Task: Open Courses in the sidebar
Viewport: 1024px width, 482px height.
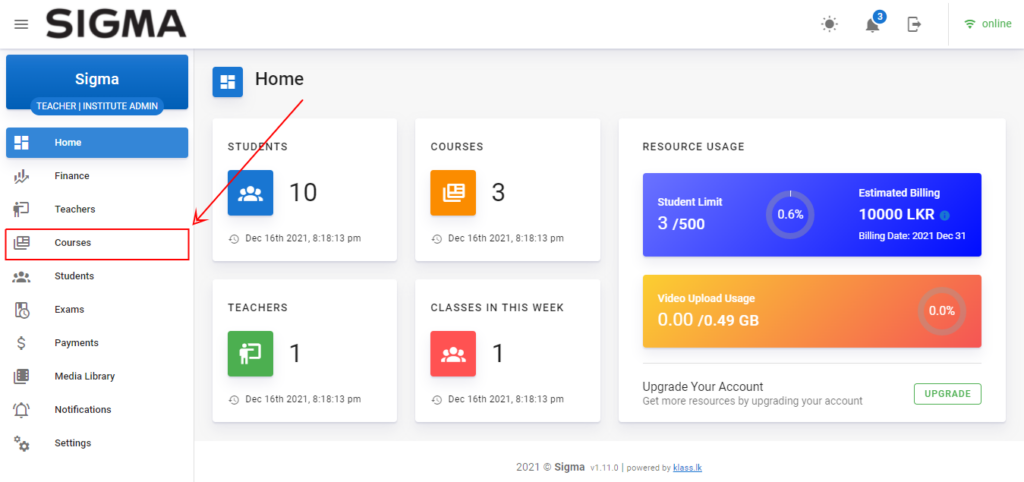Action: (x=97, y=243)
